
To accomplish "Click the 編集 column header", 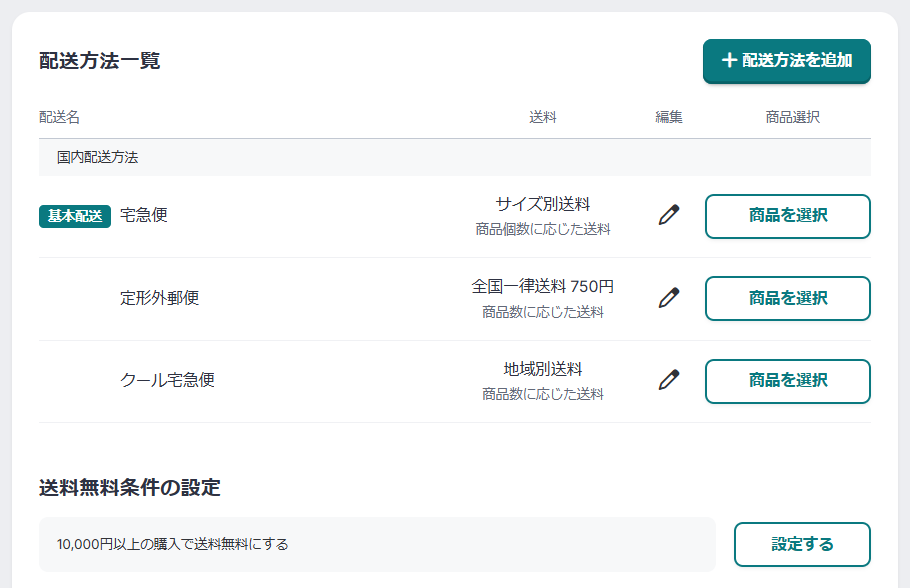I will coord(669,117).
